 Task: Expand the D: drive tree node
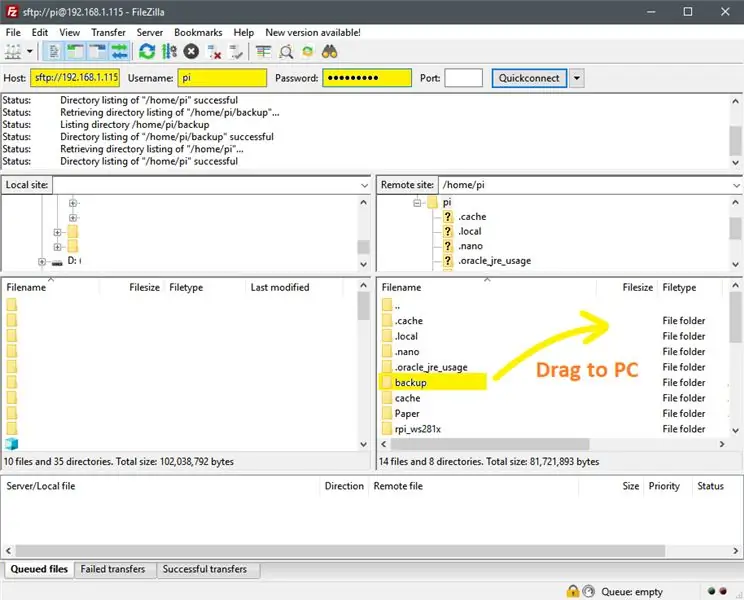[x=42, y=261]
